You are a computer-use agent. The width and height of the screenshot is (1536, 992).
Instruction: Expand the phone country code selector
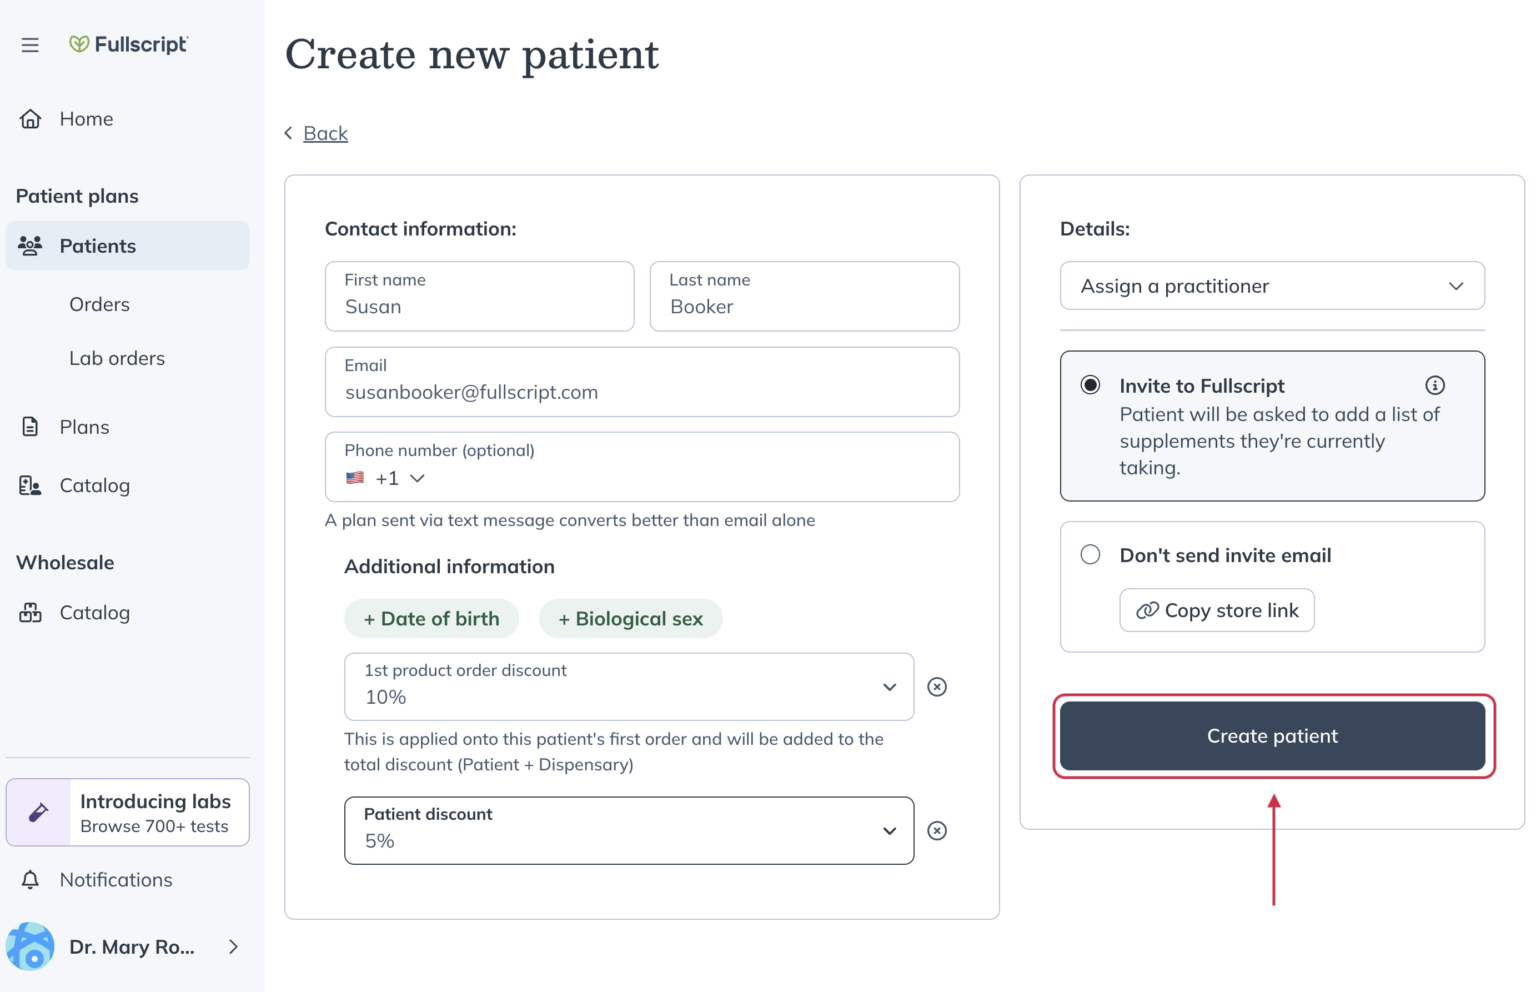tap(418, 478)
